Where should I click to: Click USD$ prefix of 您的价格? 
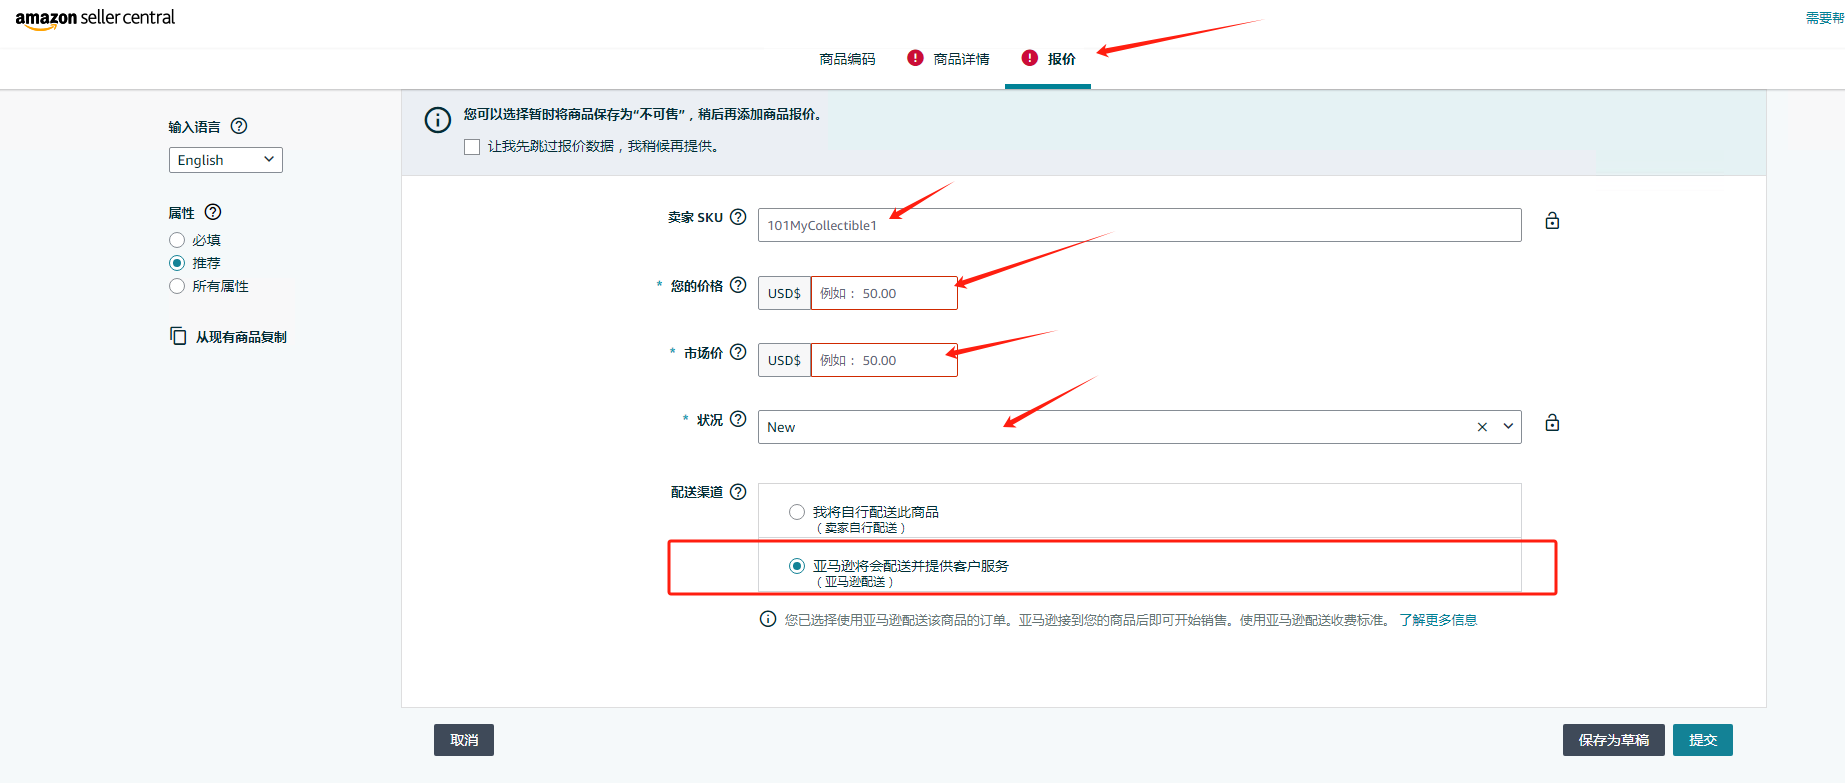click(784, 293)
